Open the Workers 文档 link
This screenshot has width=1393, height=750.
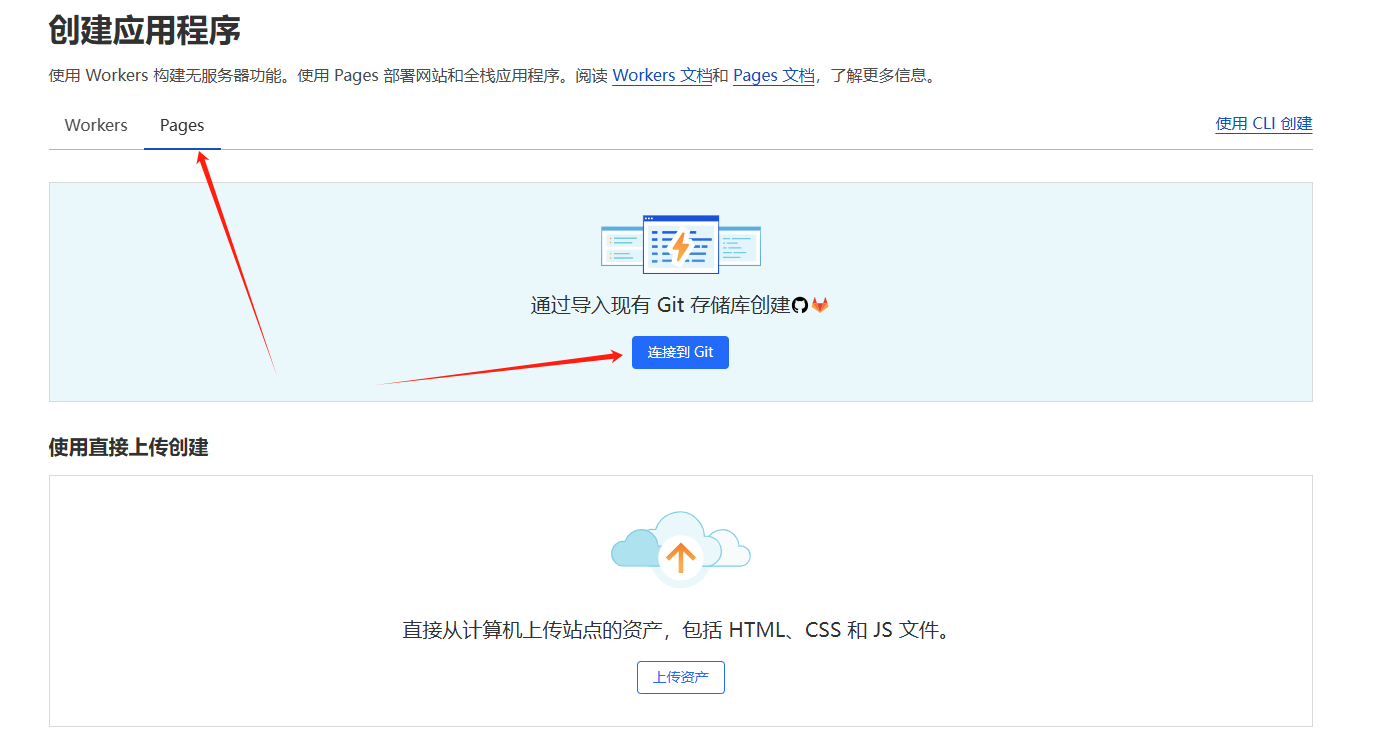pos(662,76)
